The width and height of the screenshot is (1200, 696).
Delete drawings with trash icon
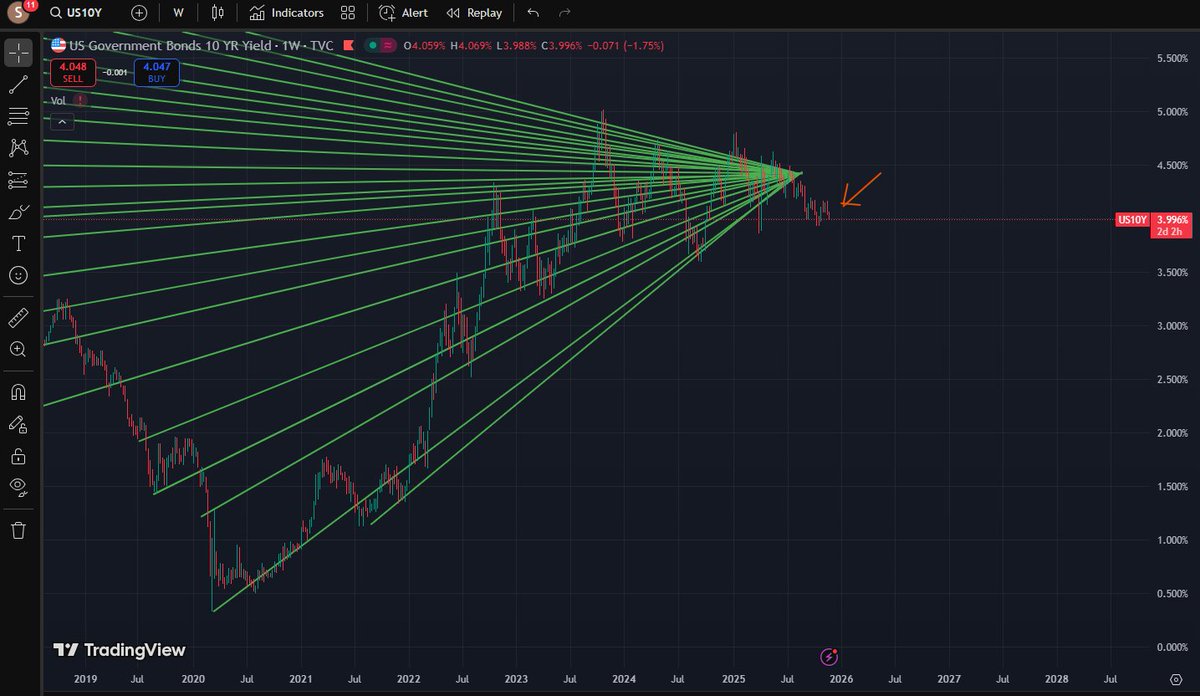[x=18, y=530]
